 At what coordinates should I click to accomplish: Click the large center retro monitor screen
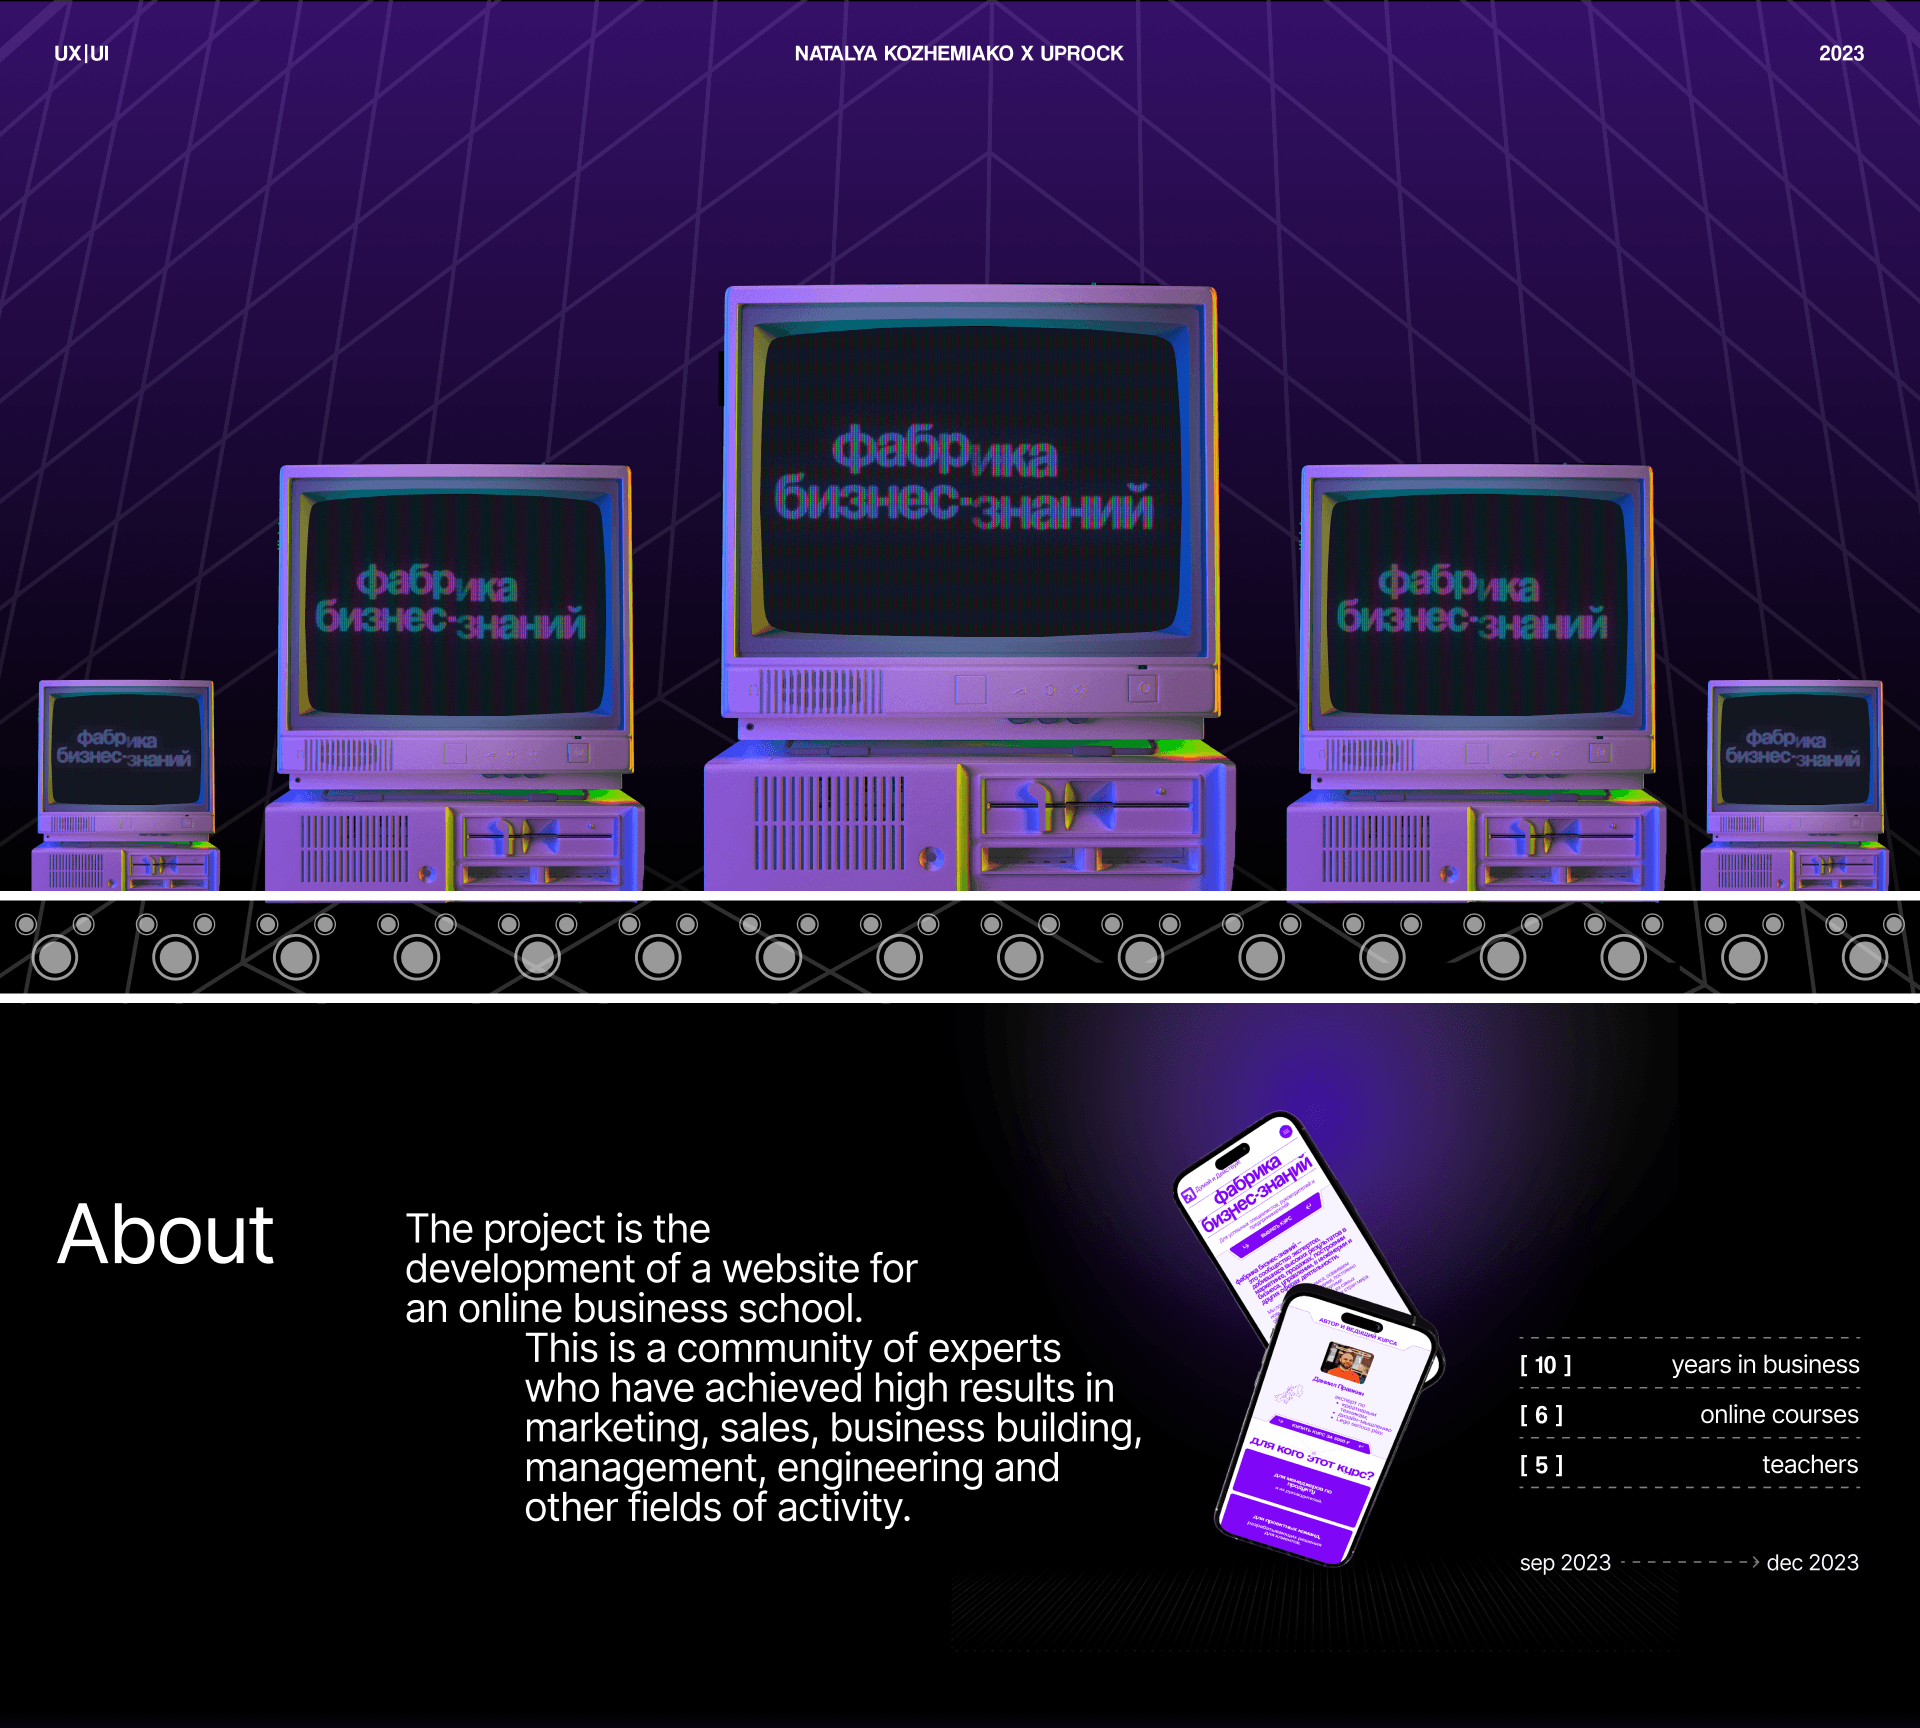click(x=968, y=480)
